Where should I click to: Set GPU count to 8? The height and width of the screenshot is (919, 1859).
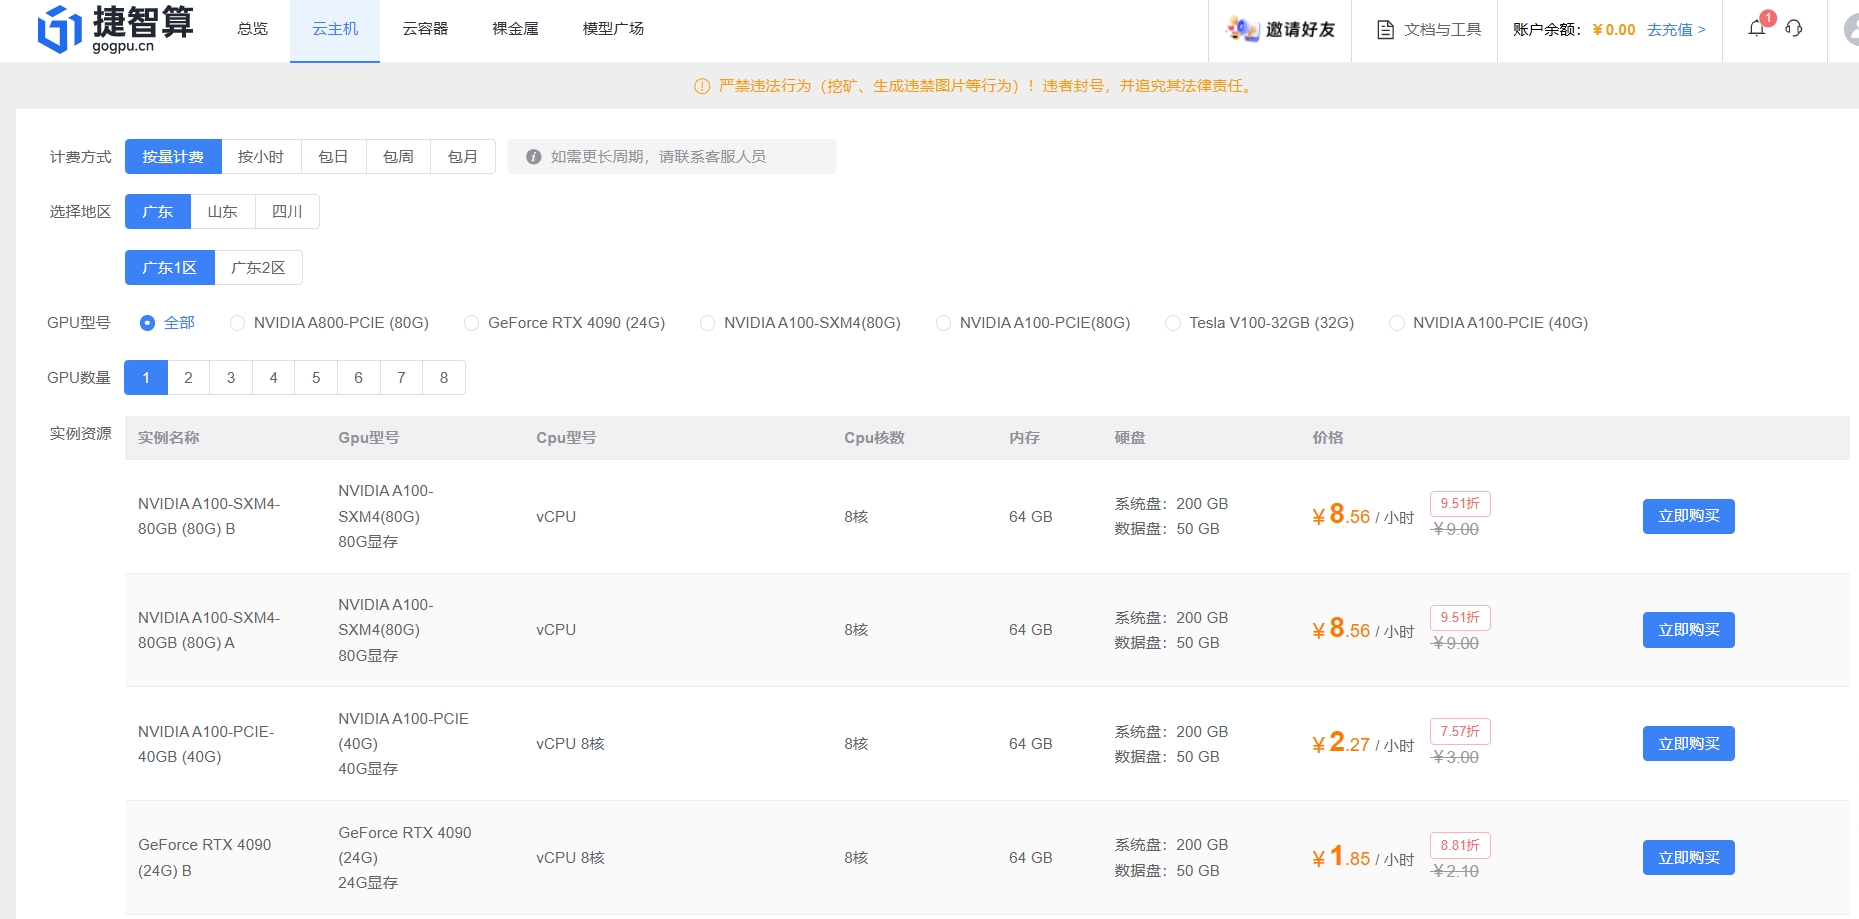(444, 378)
